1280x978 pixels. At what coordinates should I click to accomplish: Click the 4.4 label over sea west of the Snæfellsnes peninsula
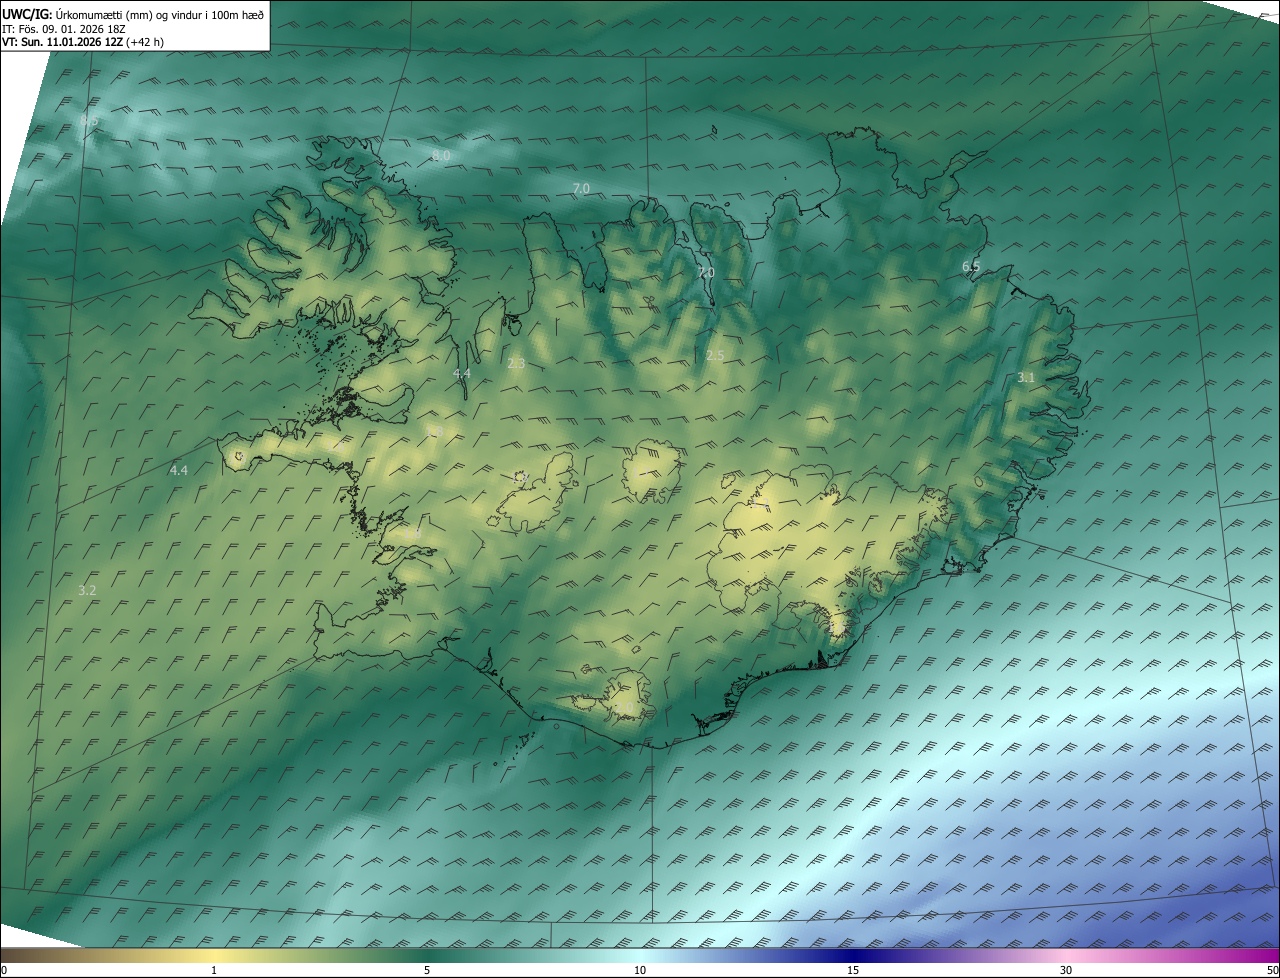point(179,469)
